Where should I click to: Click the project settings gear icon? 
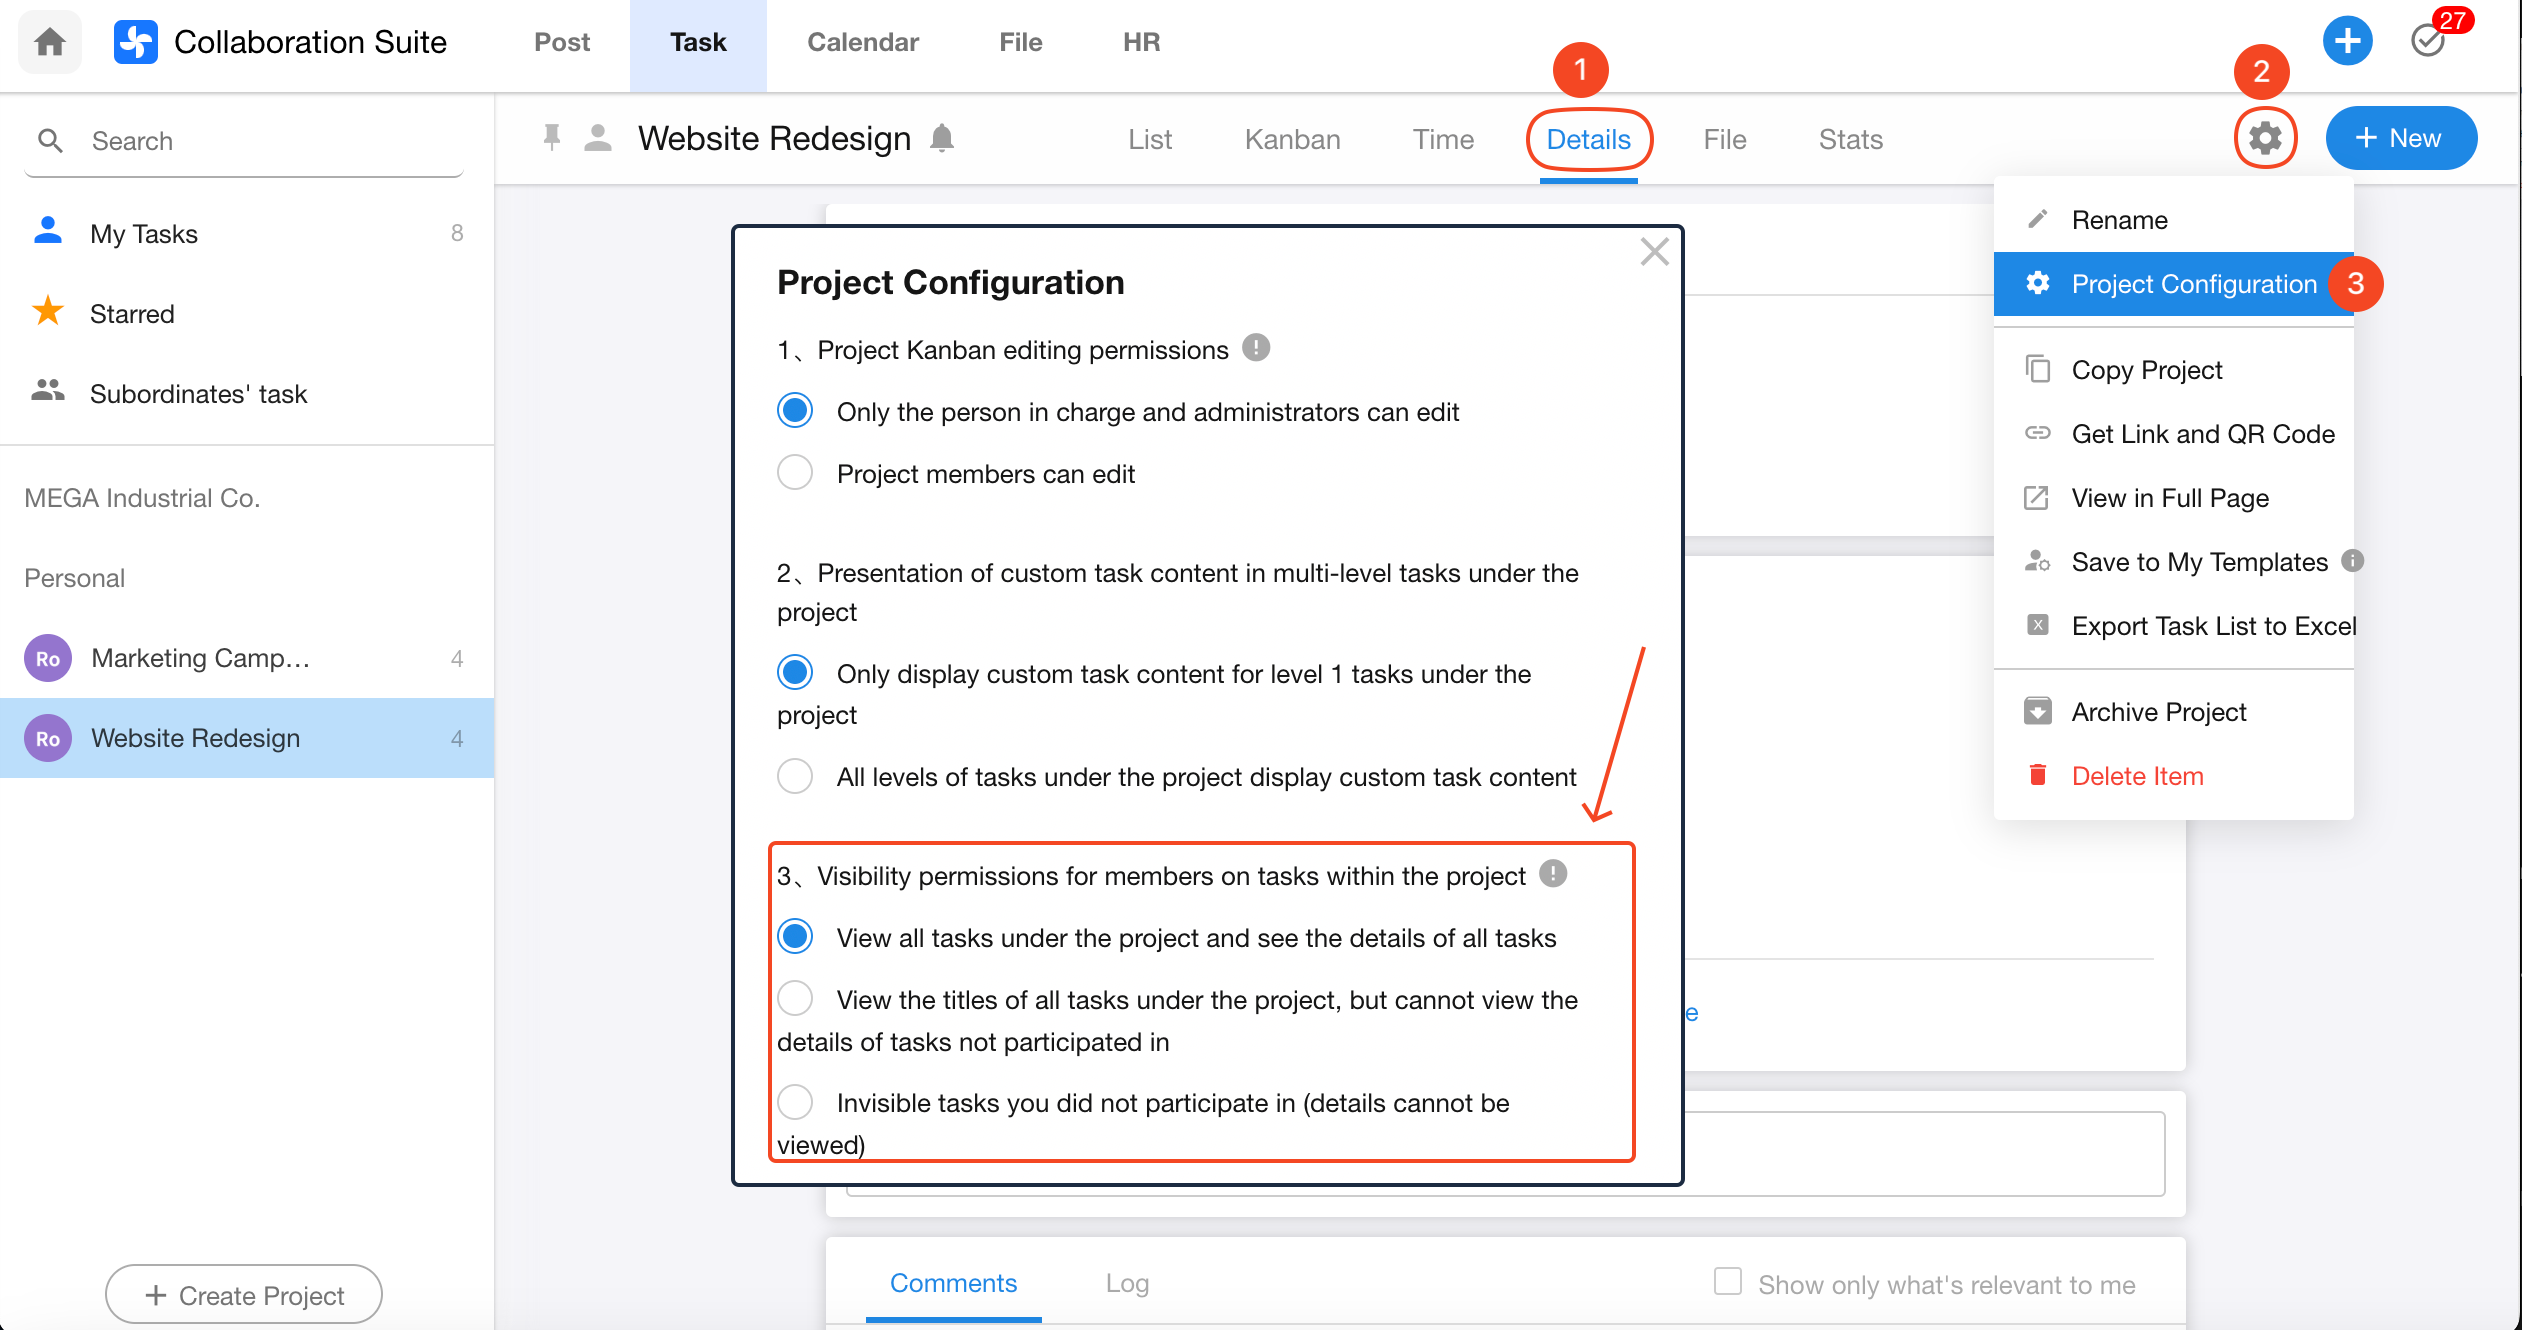pos(2265,138)
